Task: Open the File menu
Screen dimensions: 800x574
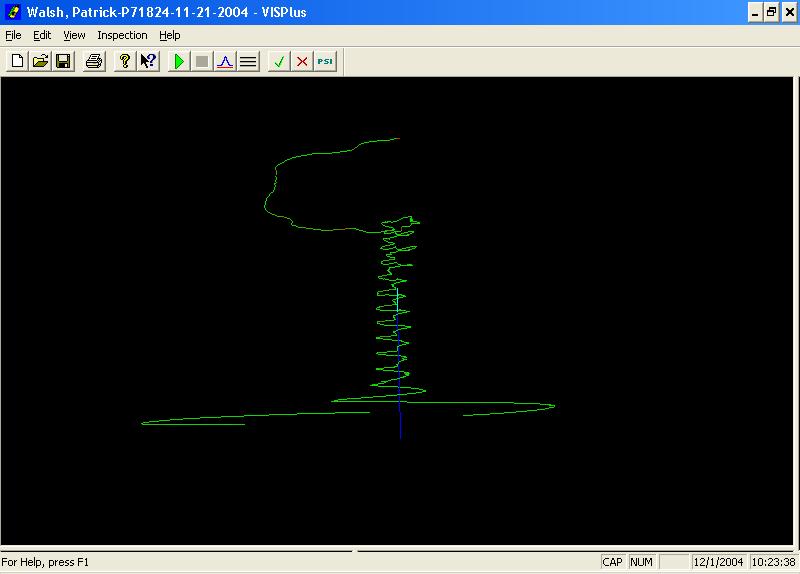Action: click(x=13, y=35)
